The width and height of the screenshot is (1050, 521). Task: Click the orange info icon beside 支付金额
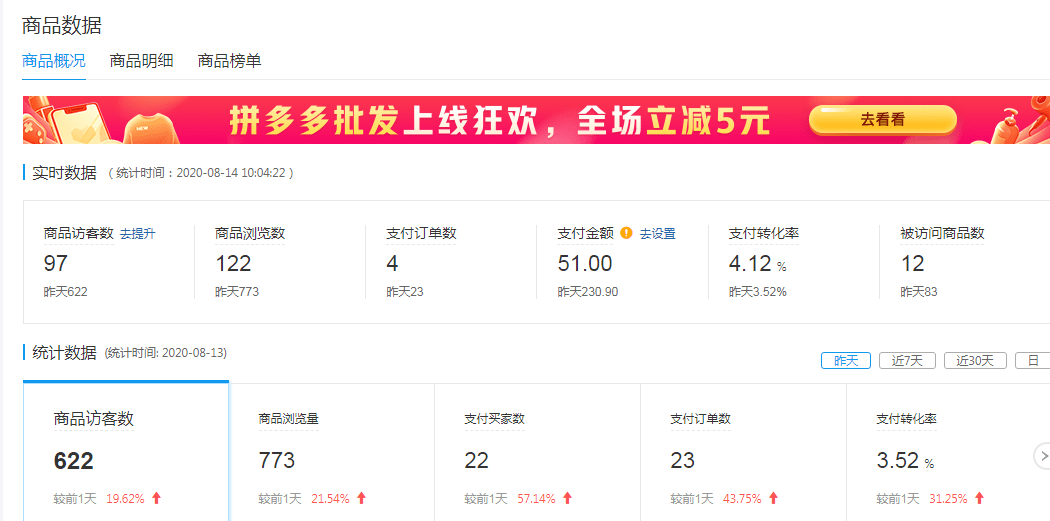click(626, 233)
